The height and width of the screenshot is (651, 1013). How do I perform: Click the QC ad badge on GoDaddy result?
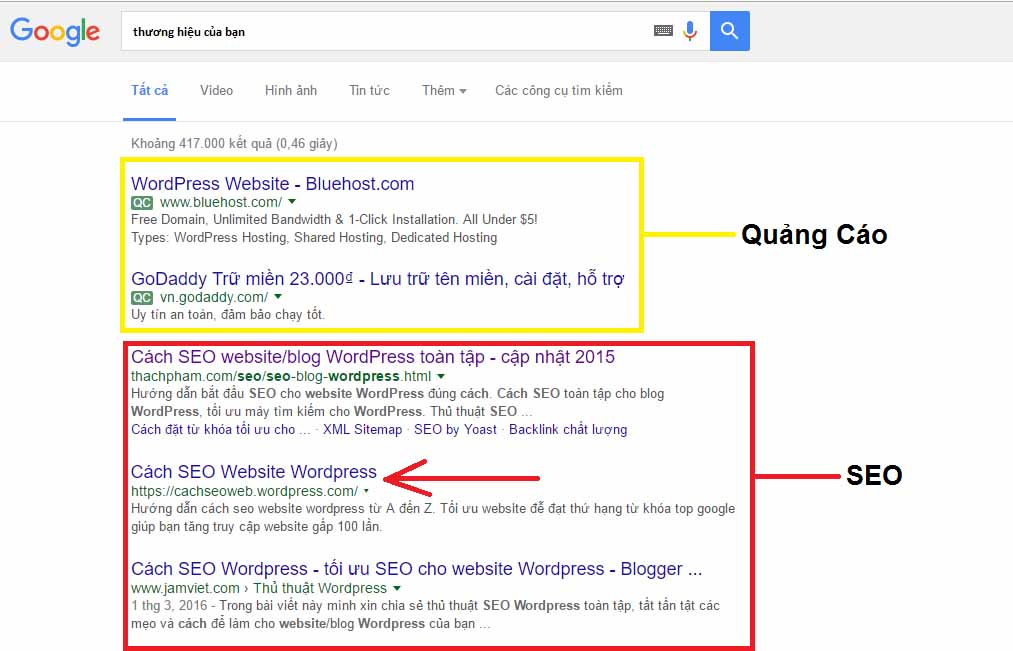(141, 297)
